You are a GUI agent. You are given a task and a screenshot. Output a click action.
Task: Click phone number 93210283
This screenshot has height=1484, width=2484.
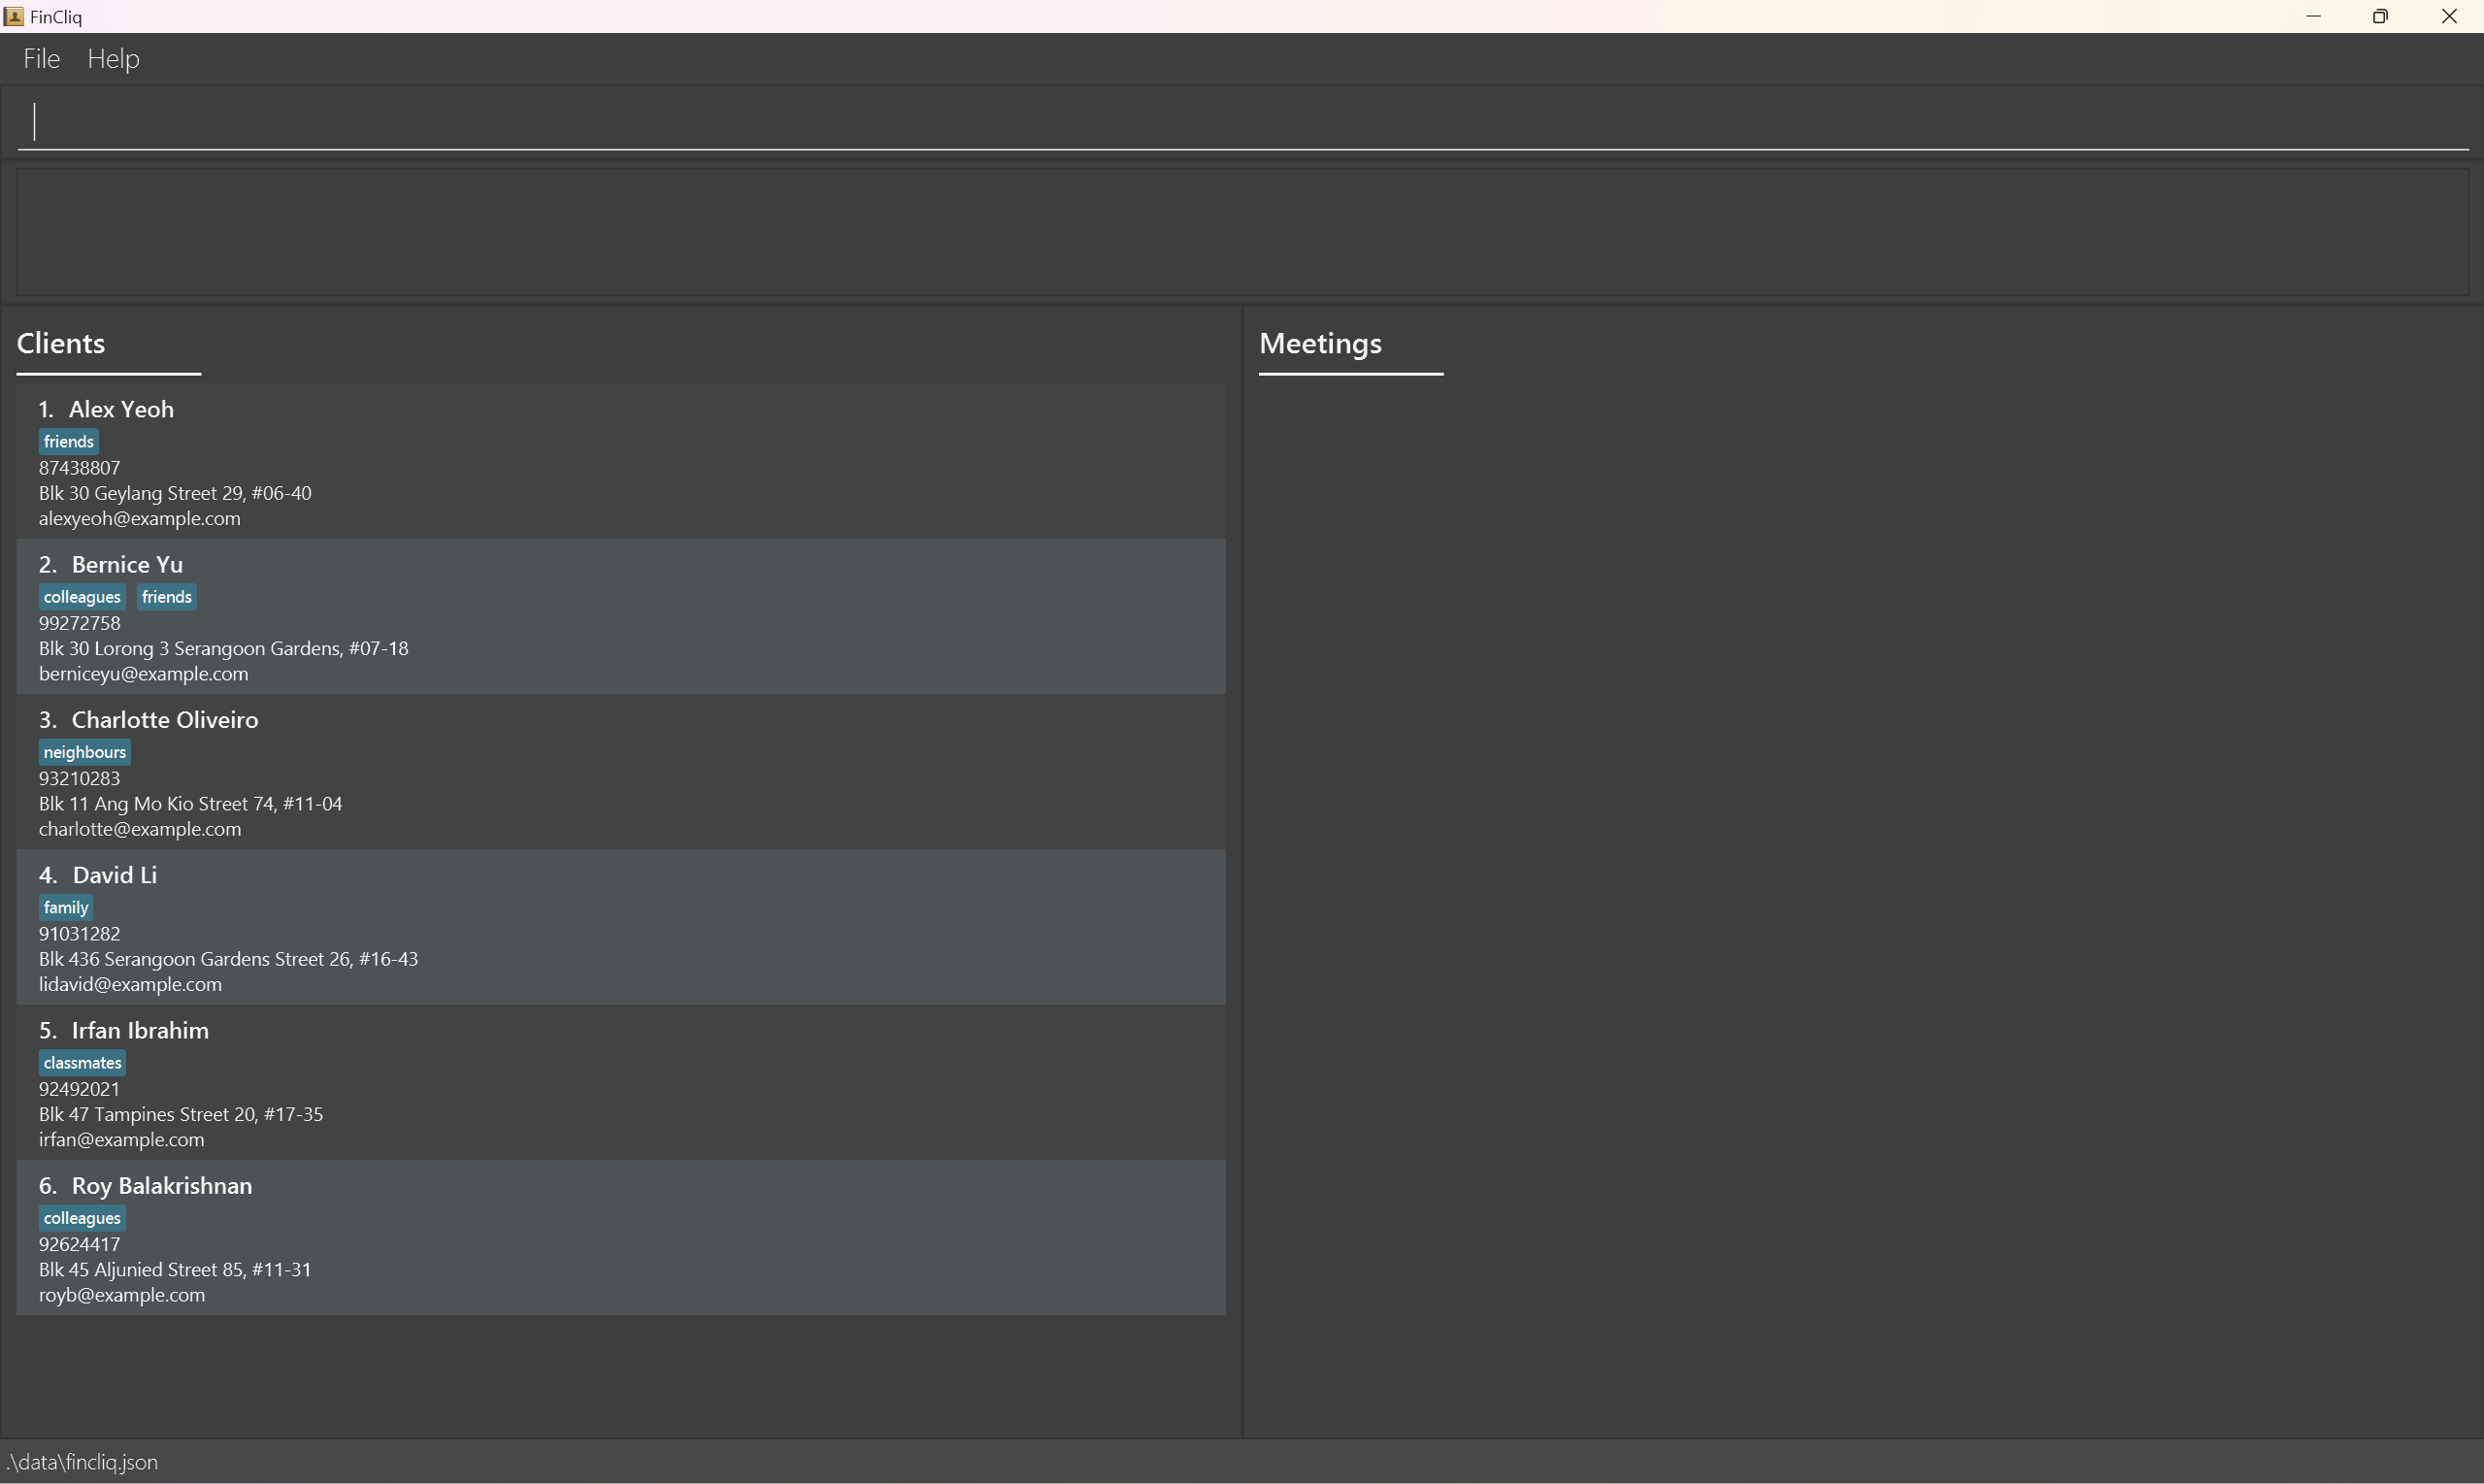coord(80,779)
